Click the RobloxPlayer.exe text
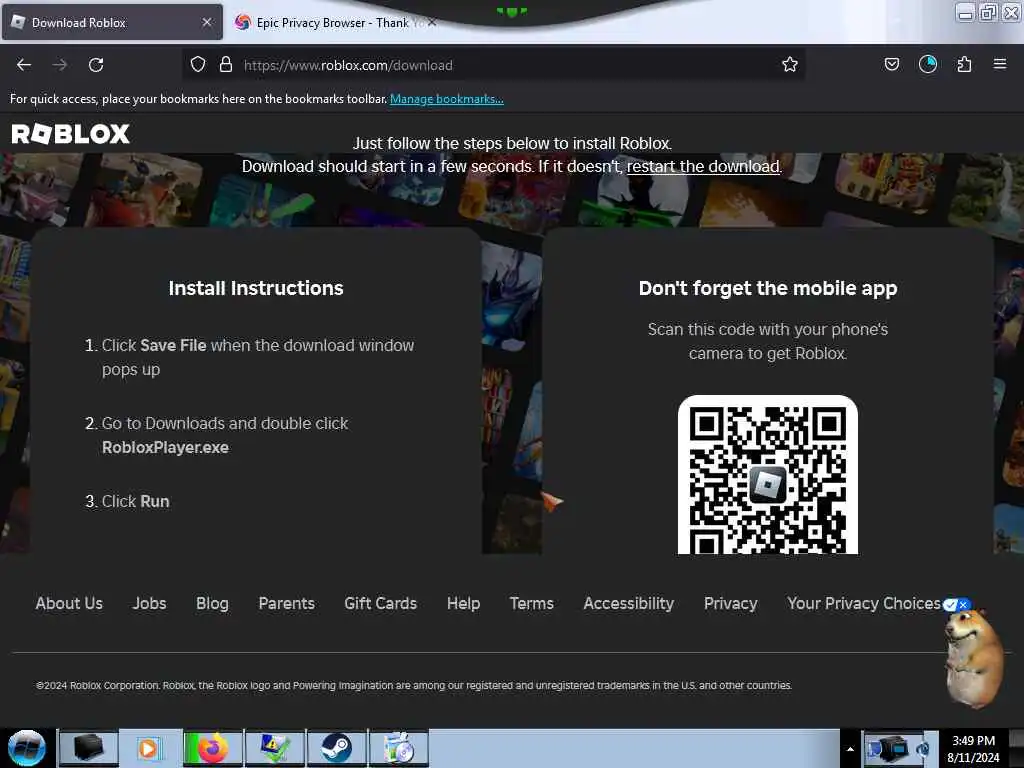 point(165,447)
